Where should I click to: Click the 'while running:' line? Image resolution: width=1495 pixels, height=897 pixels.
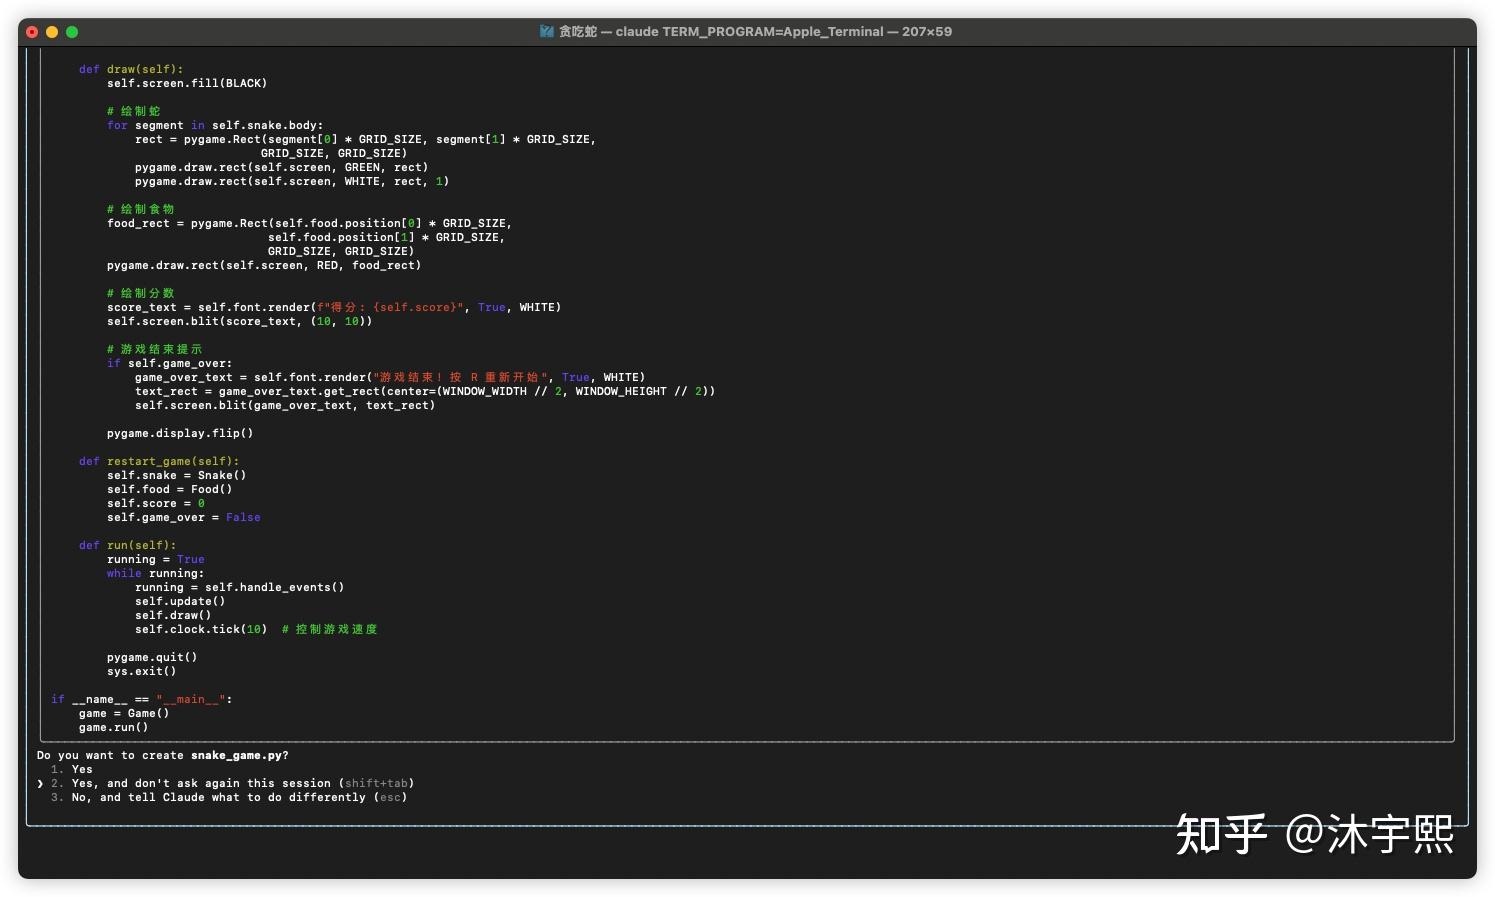pyautogui.click(x=155, y=573)
